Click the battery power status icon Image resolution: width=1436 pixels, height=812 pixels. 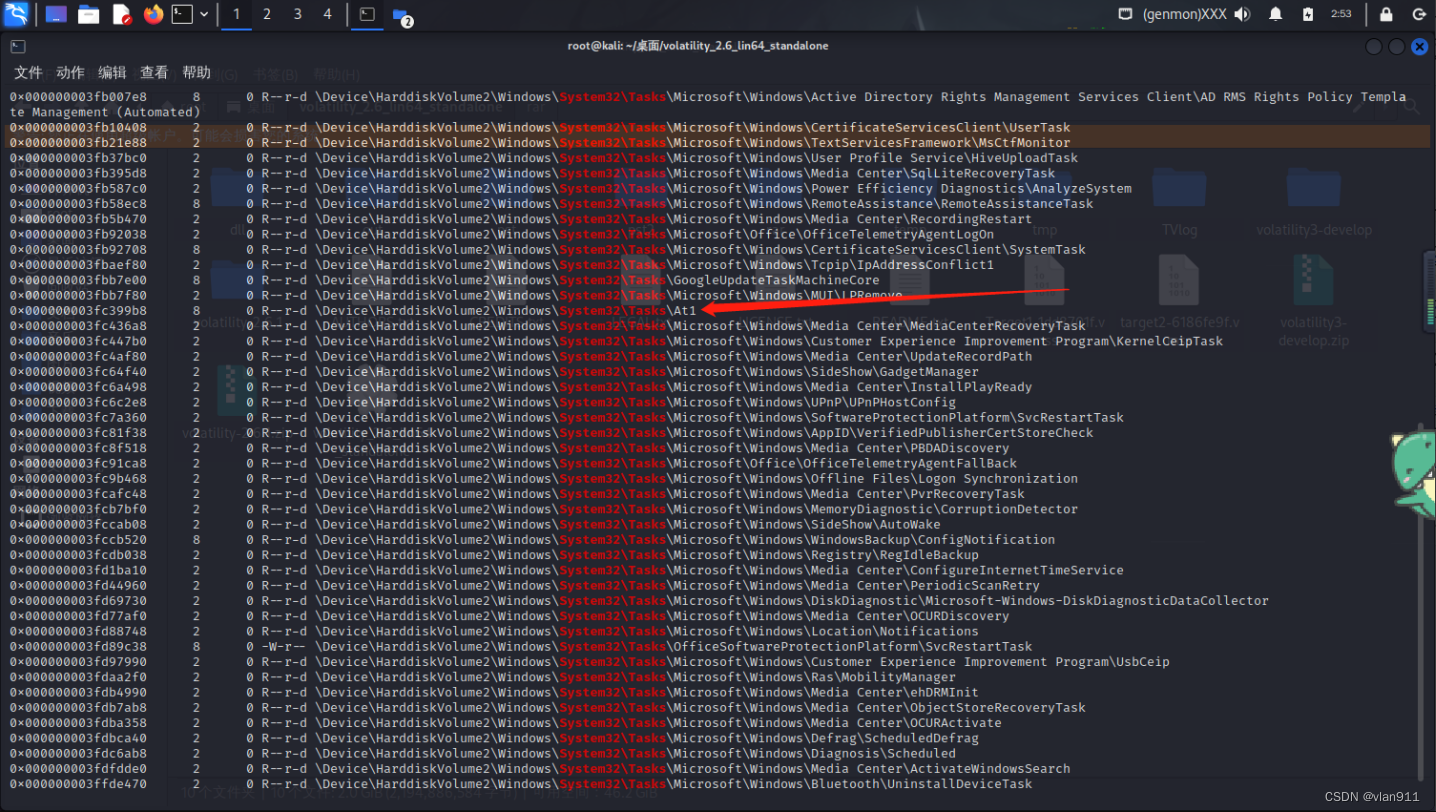1308,14
